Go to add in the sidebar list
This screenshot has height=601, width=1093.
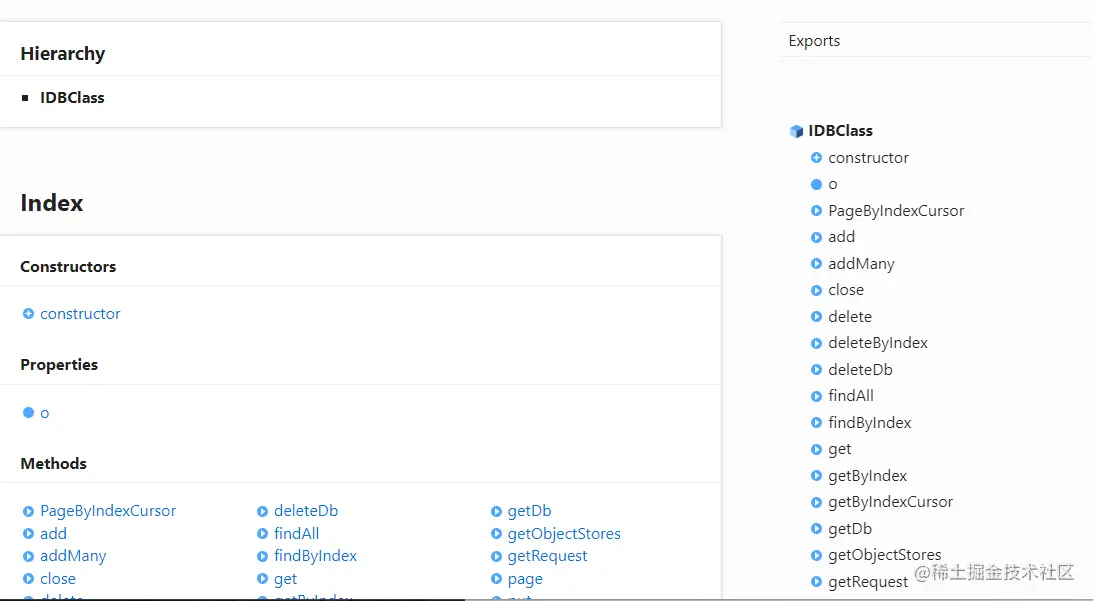pyautogui.click(x=841, y=237)
